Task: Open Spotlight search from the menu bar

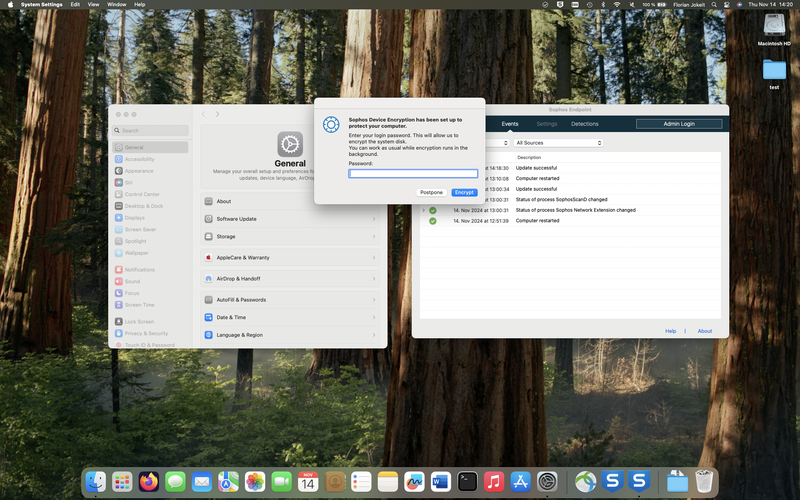Action: click(714, 5)
